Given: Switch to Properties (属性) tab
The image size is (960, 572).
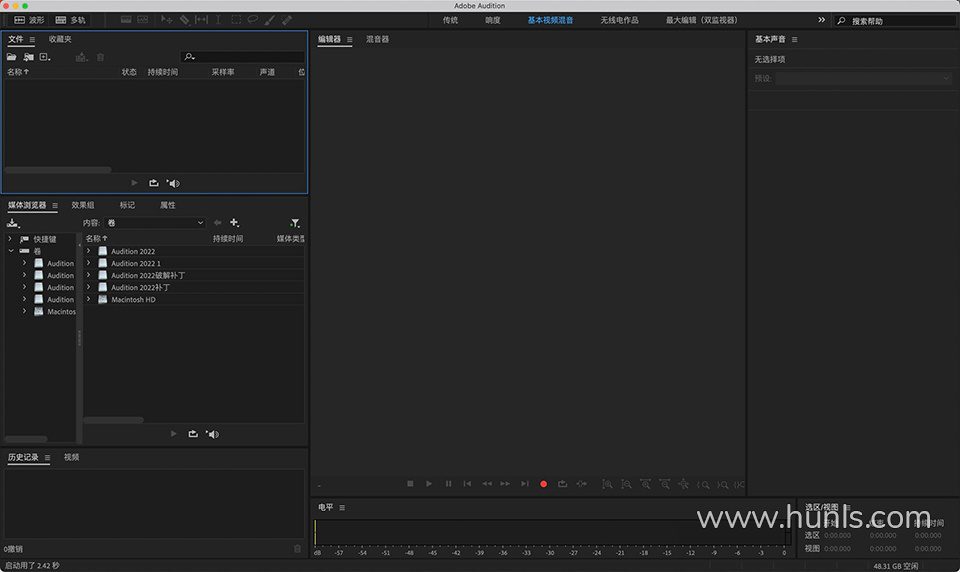Looking at the screenshot, I should click(167, 205).
